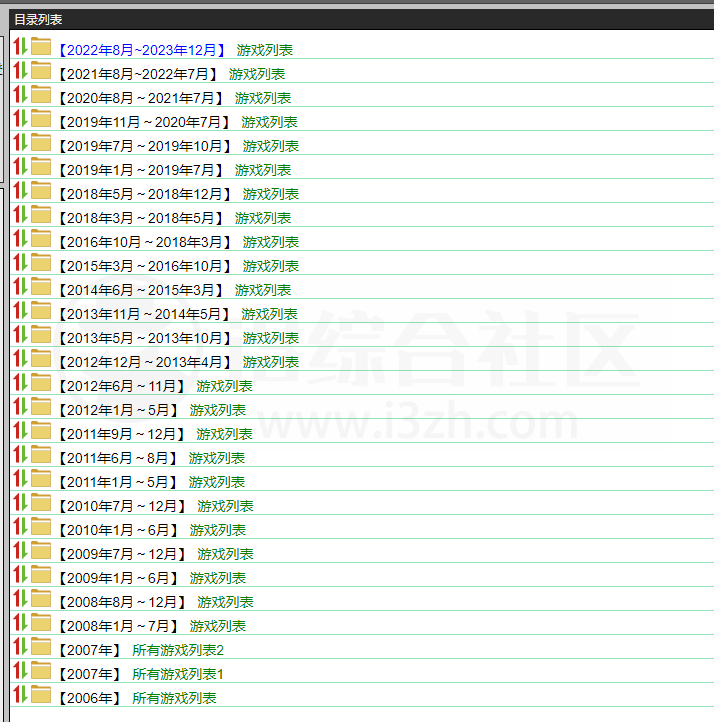Open folder icon for 2016年10月~2018年3月 row

(41, 239)
